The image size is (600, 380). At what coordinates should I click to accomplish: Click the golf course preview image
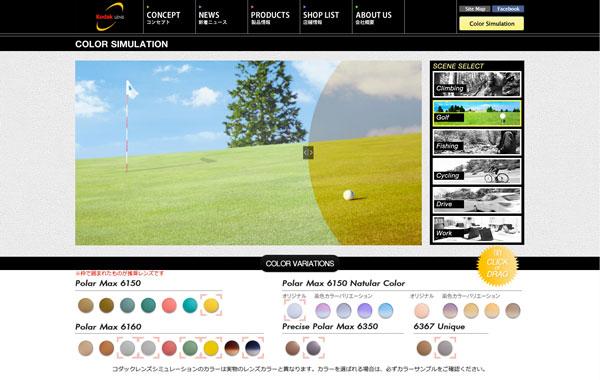248,153
